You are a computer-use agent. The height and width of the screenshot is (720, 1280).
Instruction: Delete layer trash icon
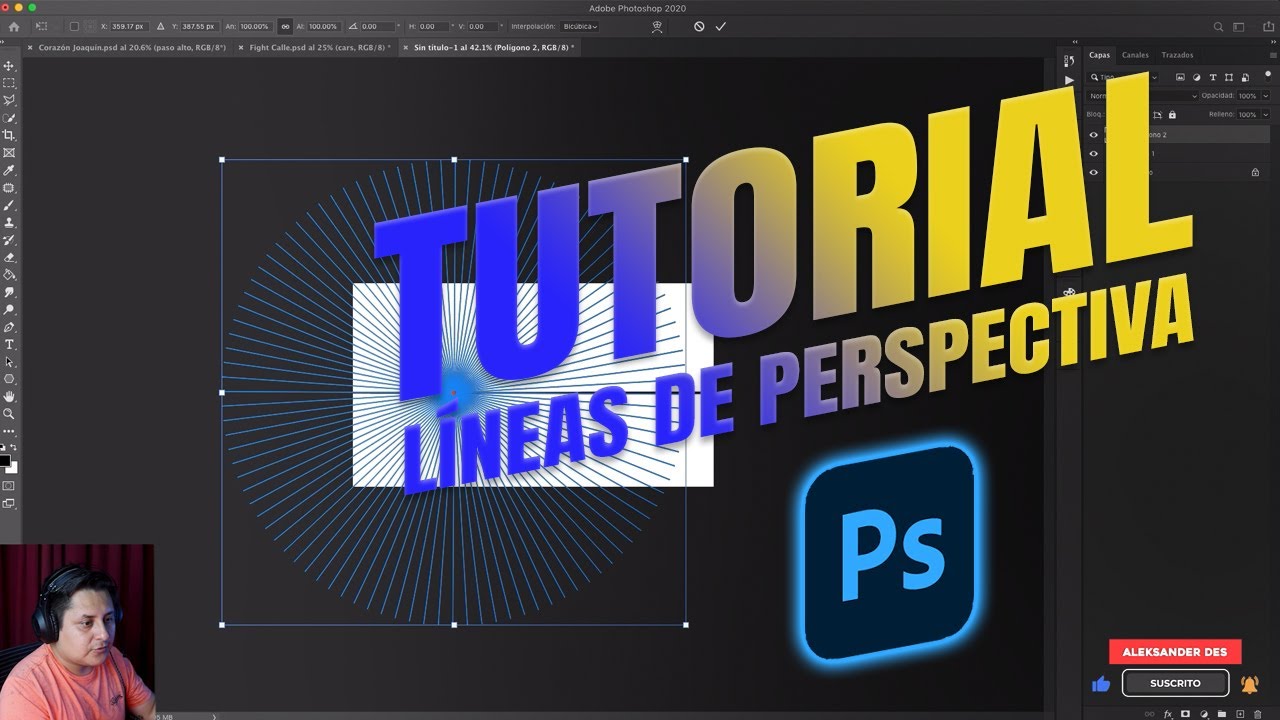(1257, 714)
